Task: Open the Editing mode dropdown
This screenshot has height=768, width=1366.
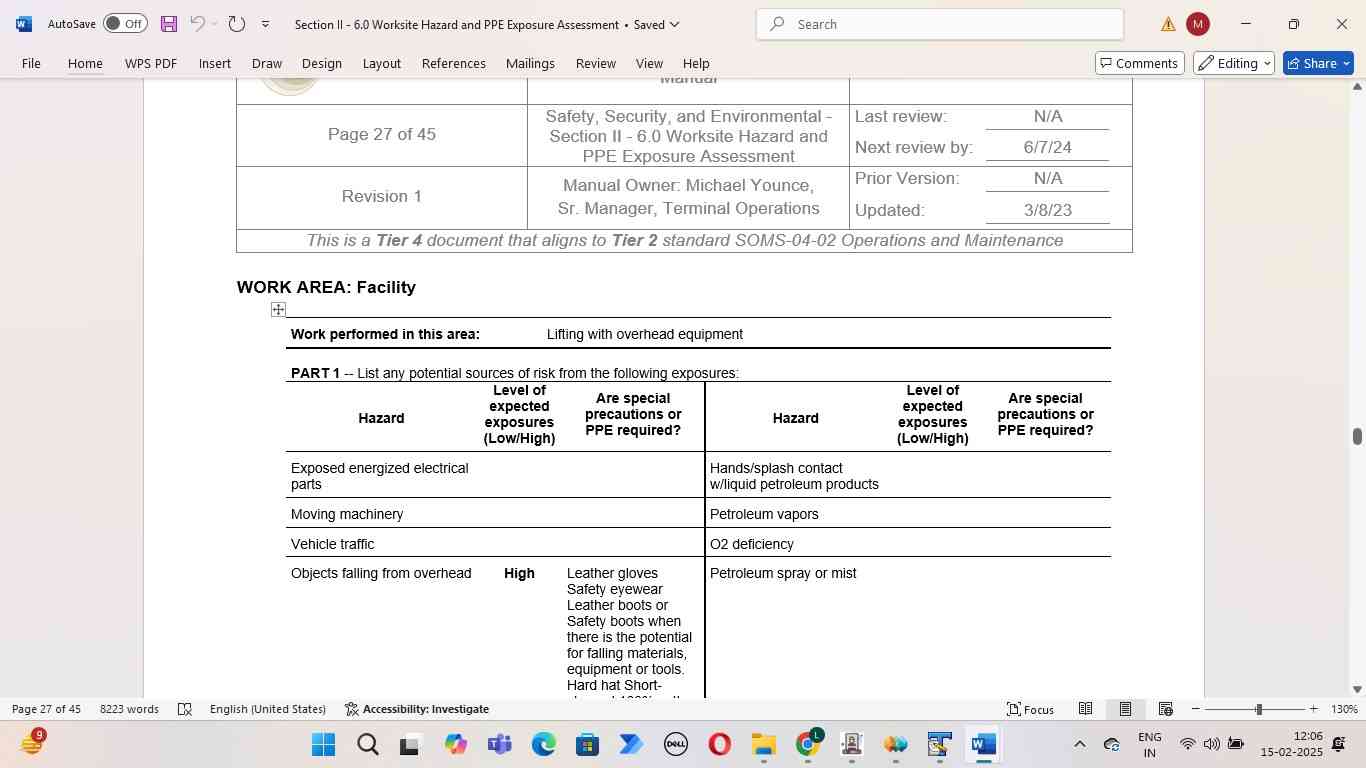Action: [x=1234, y=63]
